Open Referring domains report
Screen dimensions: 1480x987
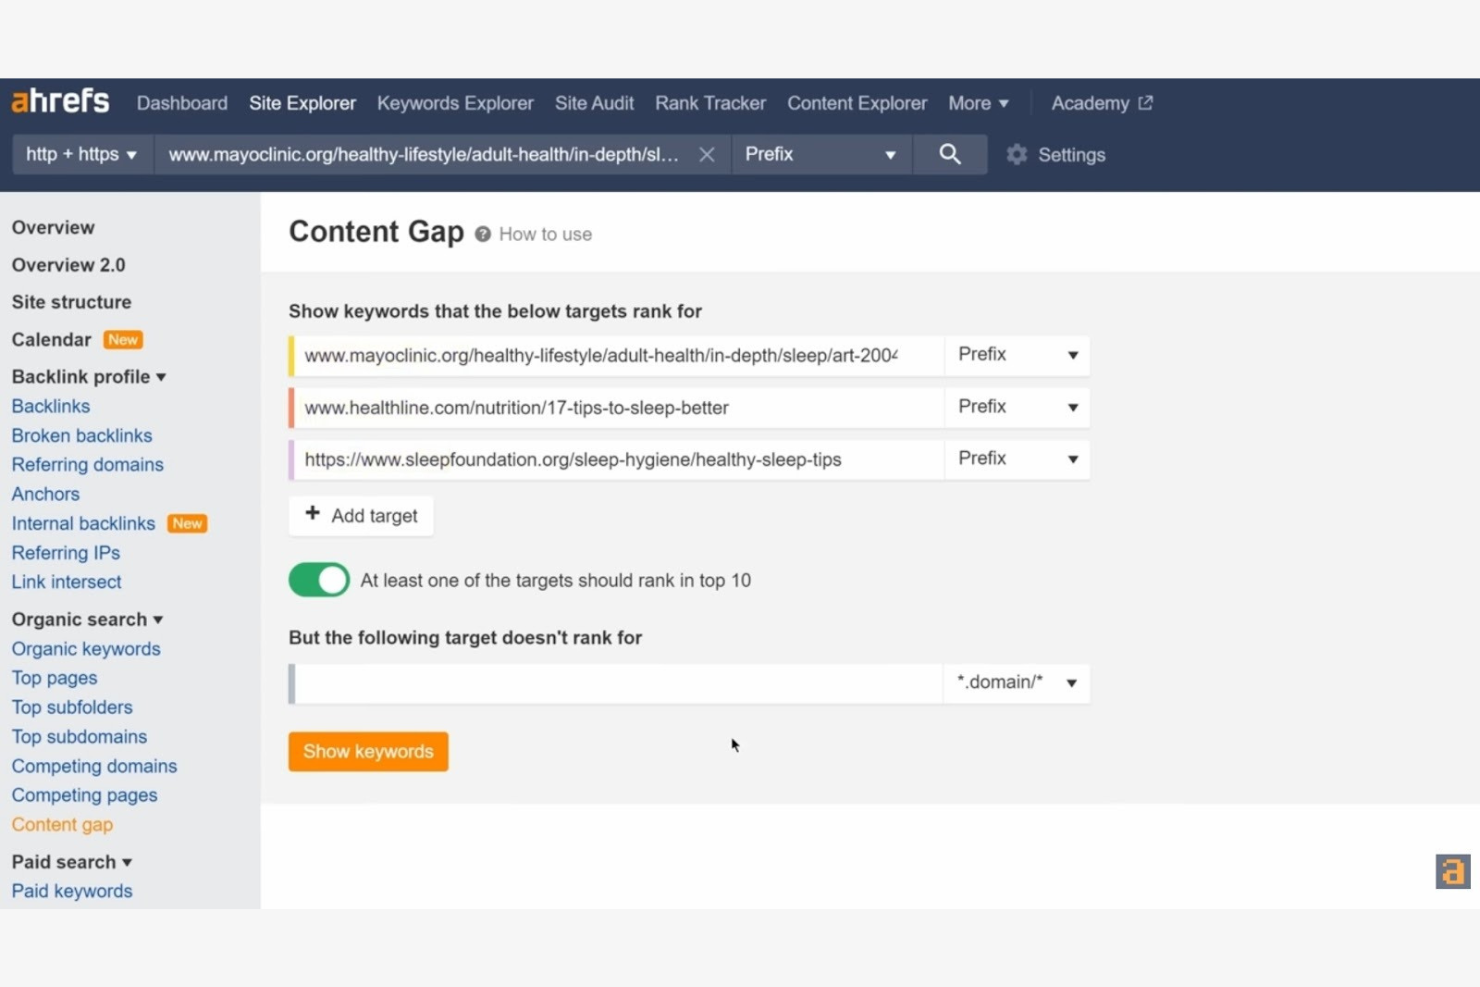tap(88, 464)
